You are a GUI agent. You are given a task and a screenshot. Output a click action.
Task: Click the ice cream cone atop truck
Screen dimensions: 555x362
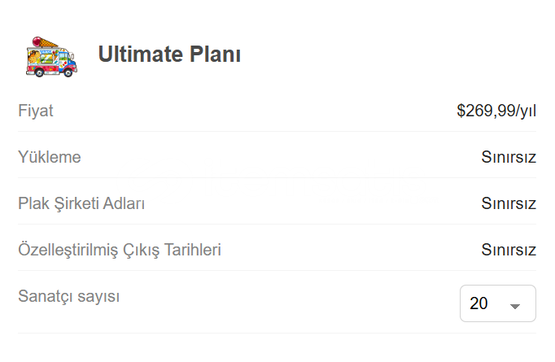click(x=45, y=42)
